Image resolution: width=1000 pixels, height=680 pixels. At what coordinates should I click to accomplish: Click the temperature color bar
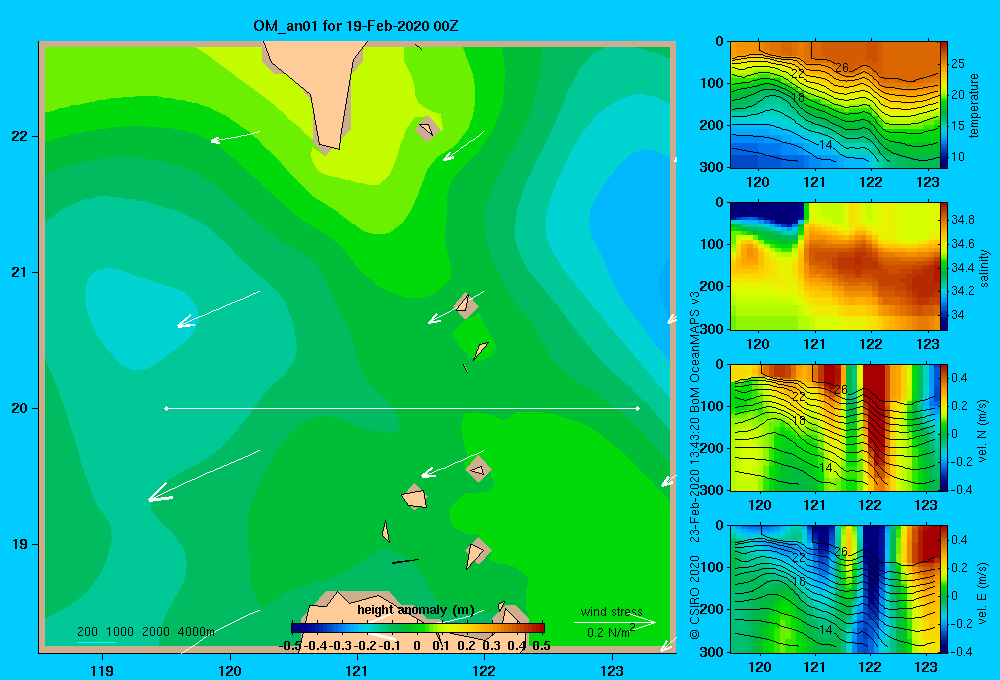pos(943,105)
